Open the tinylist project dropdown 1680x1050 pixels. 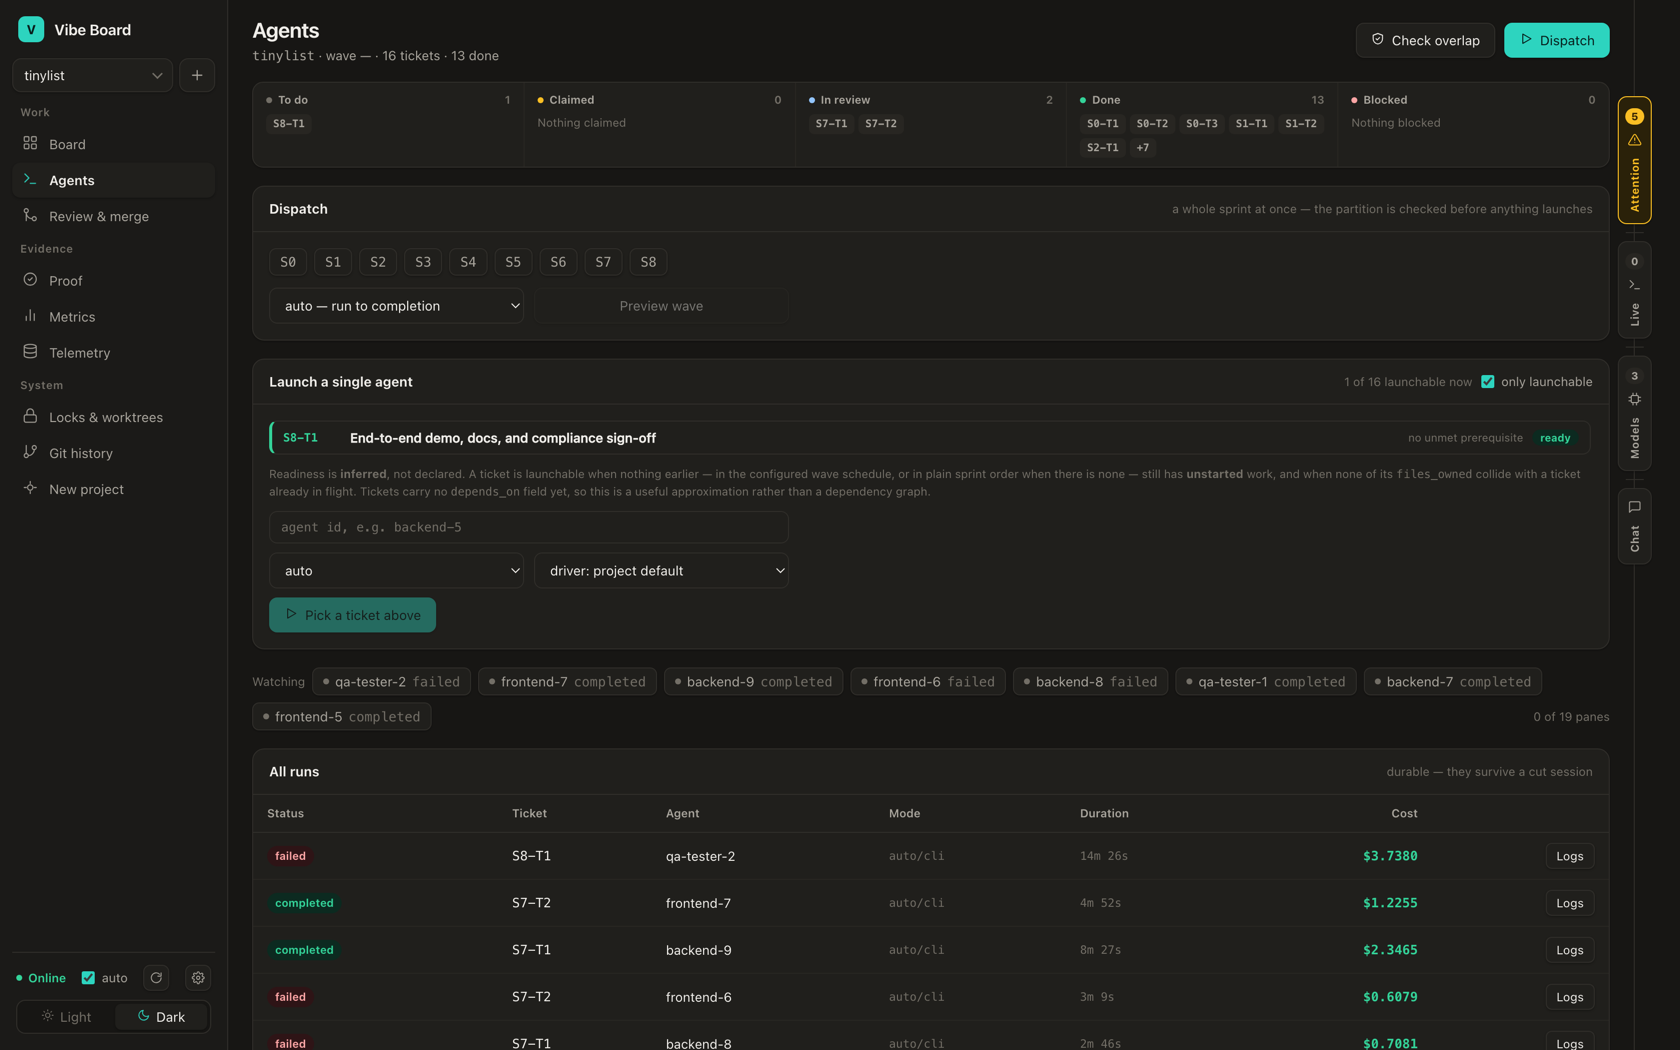point(92,75)
